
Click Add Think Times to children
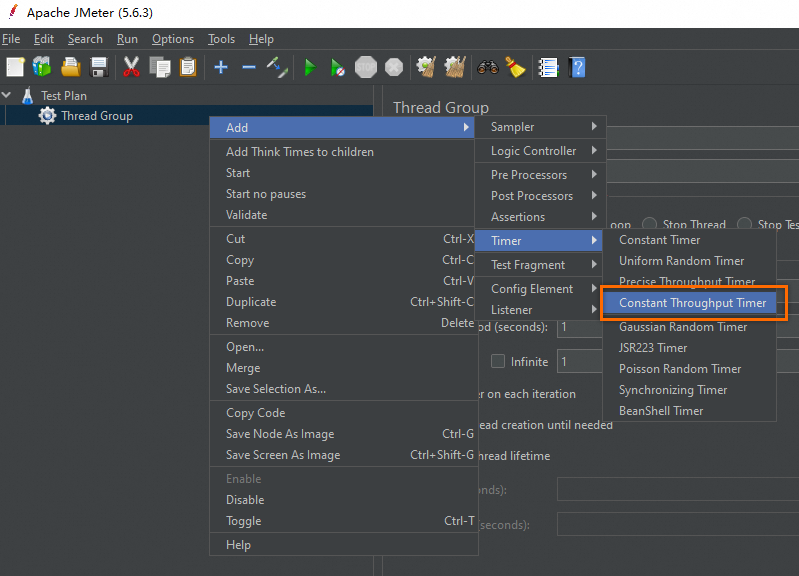tap(343, 152)
